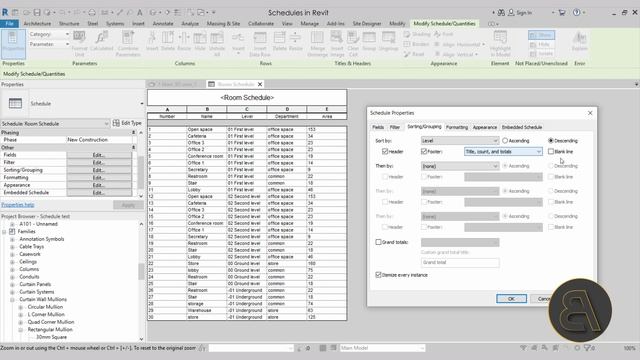Open the Properties help link
The image size is (640, 360).
(18, 204)
